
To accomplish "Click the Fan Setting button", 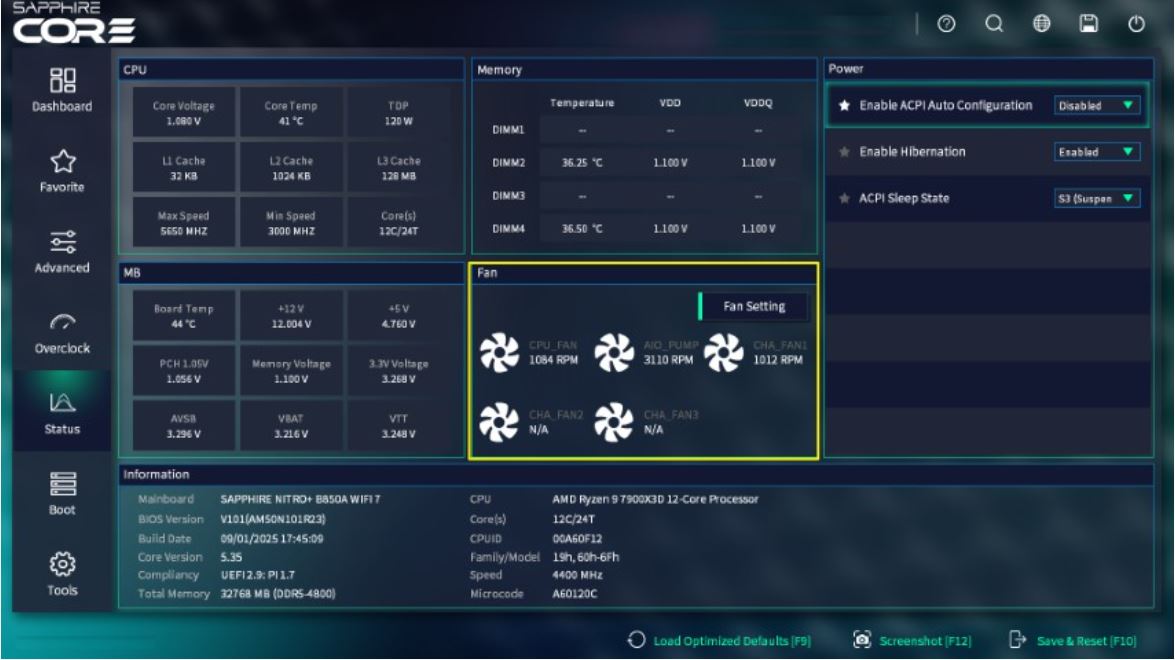I will 753,307.
